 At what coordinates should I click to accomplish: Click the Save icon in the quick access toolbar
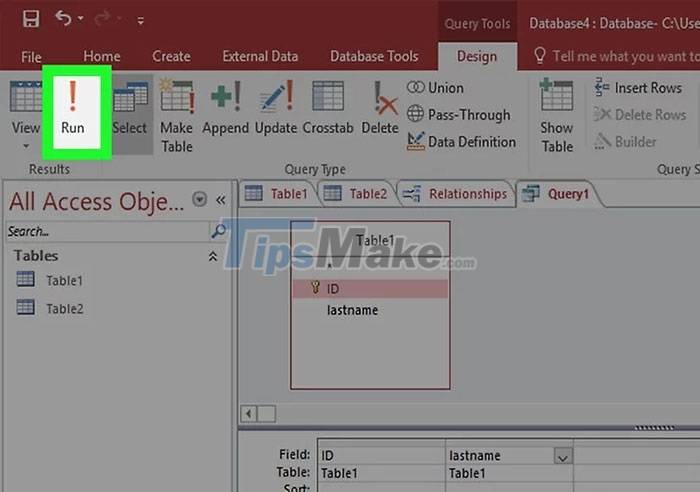pos(31,19)
